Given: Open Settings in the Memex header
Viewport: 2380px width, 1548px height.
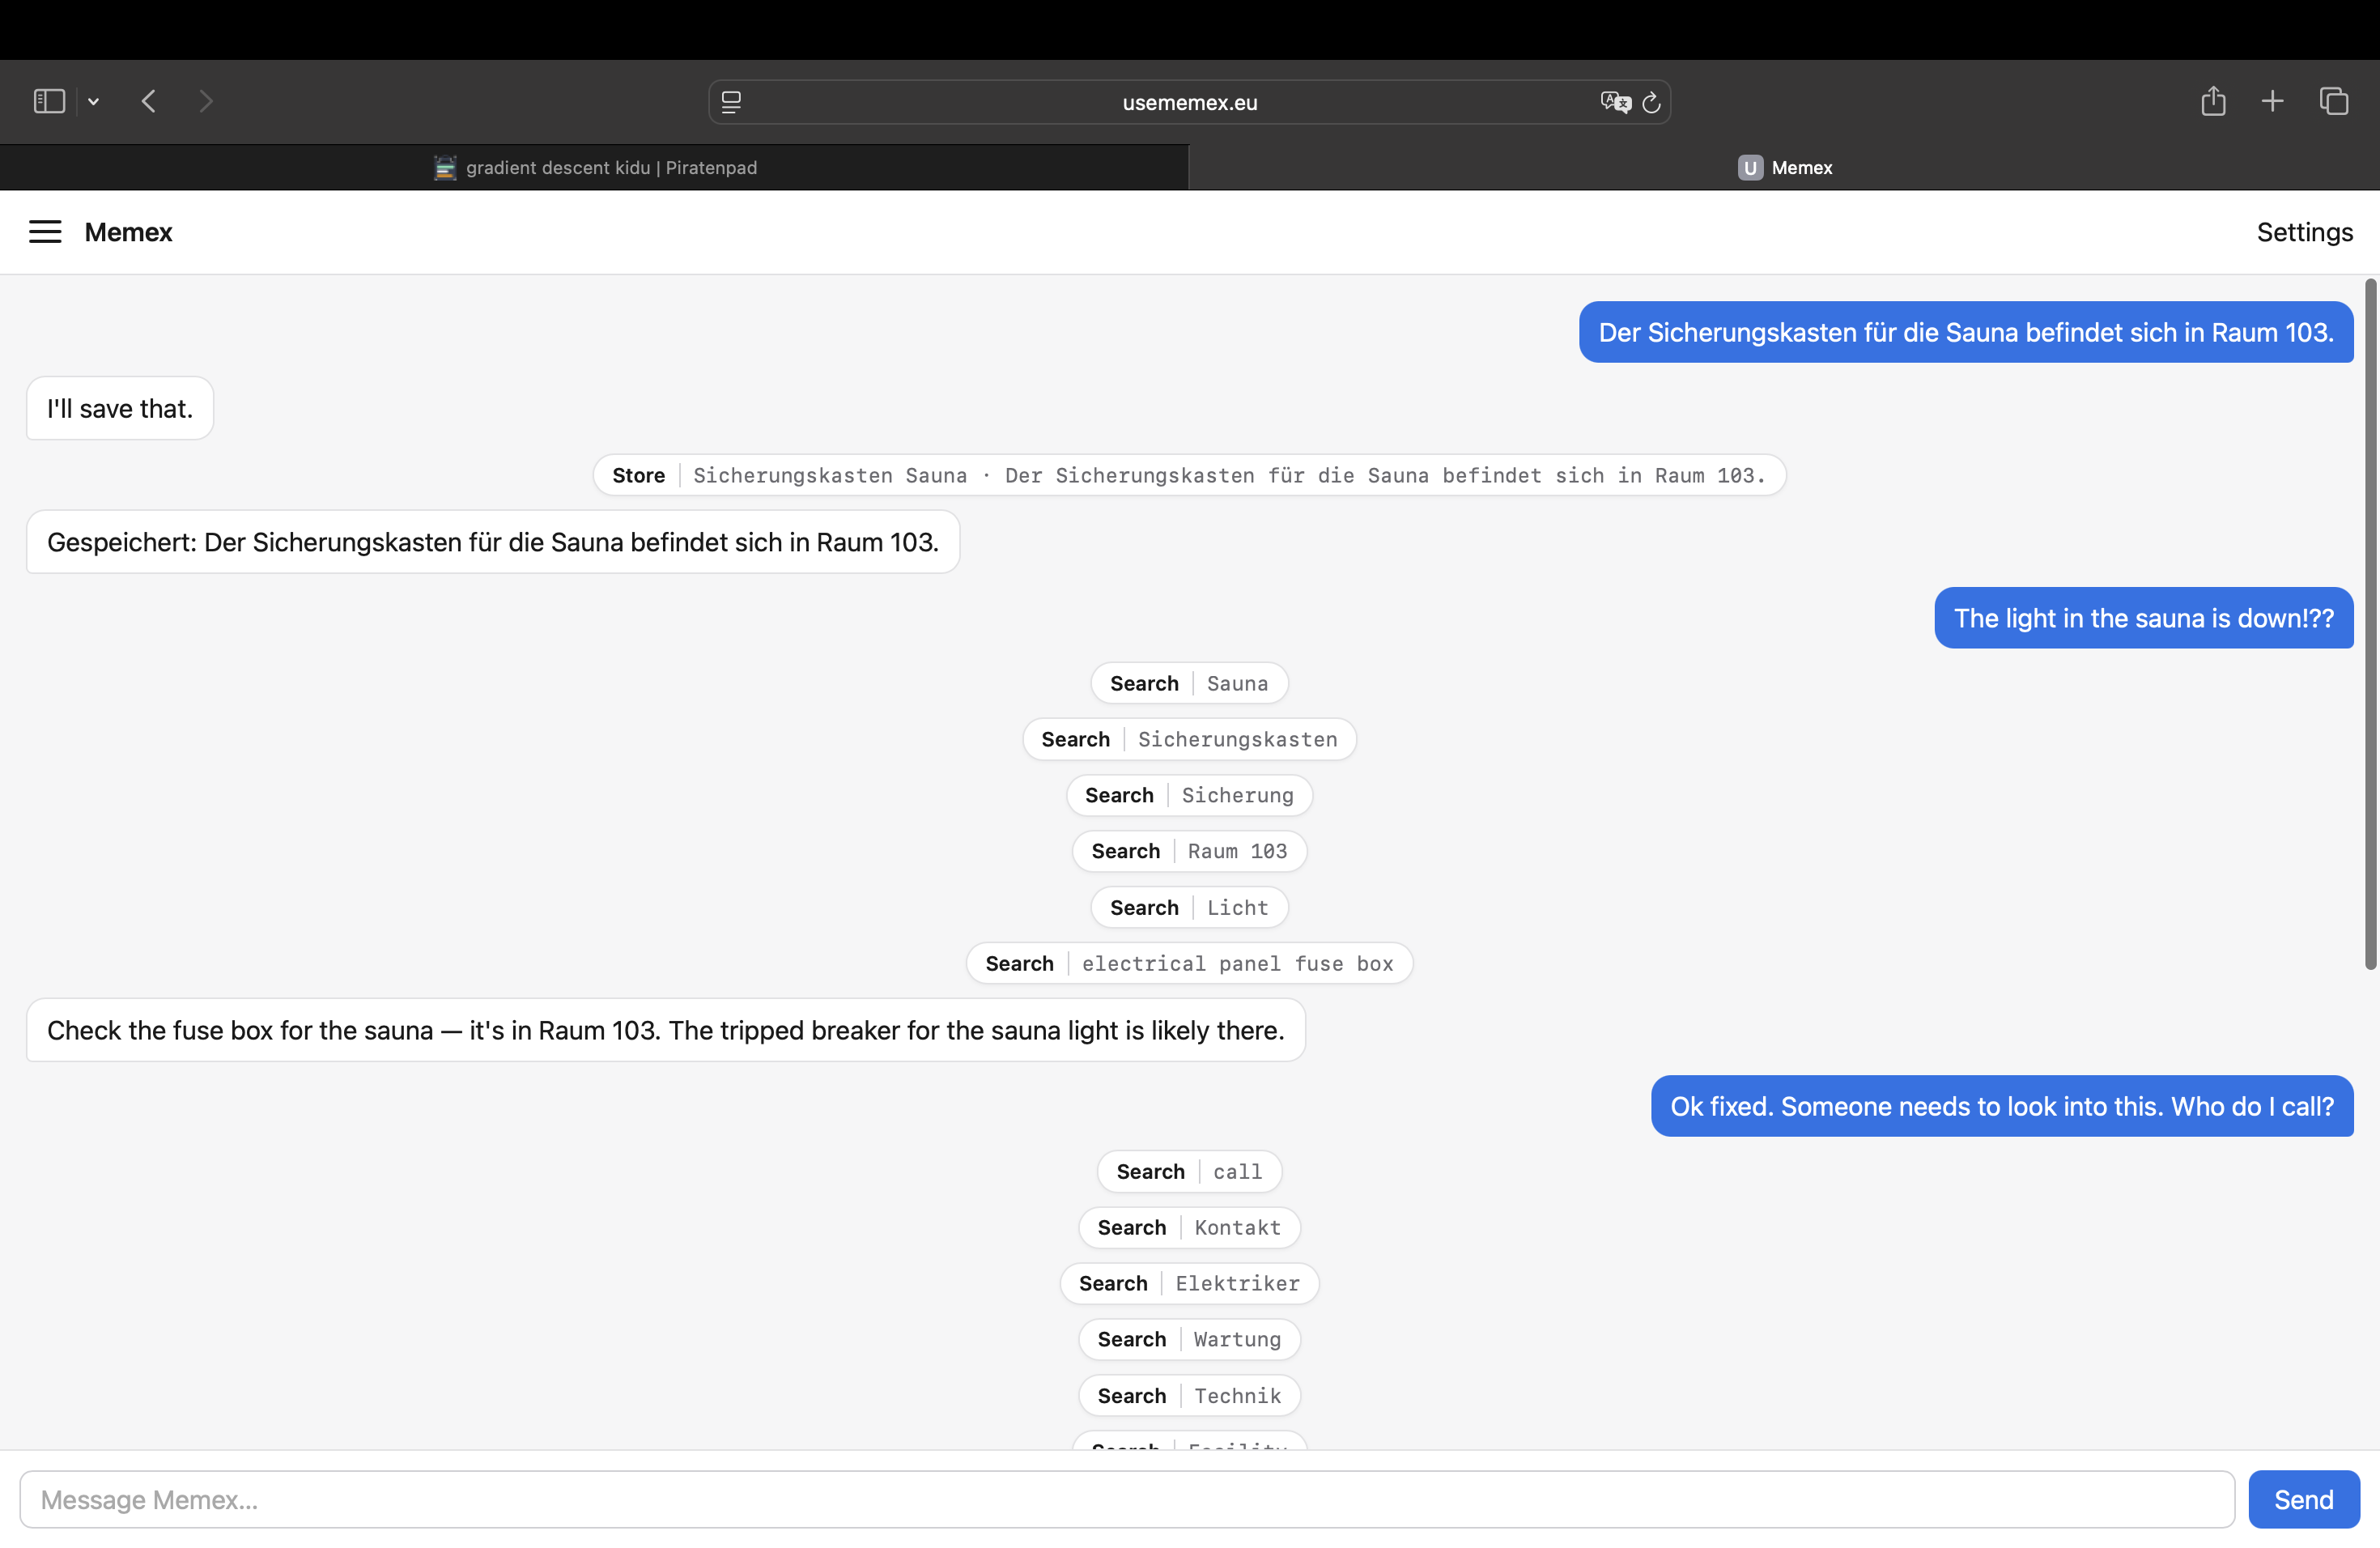Looking at the screenshot, I should pos(2304,232).
